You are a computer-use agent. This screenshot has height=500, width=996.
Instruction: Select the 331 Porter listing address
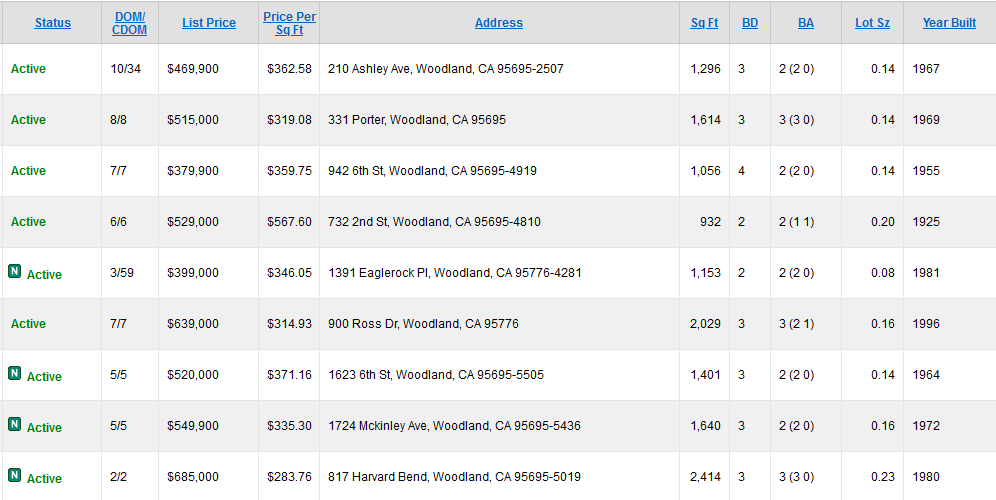tap(417, 119)
